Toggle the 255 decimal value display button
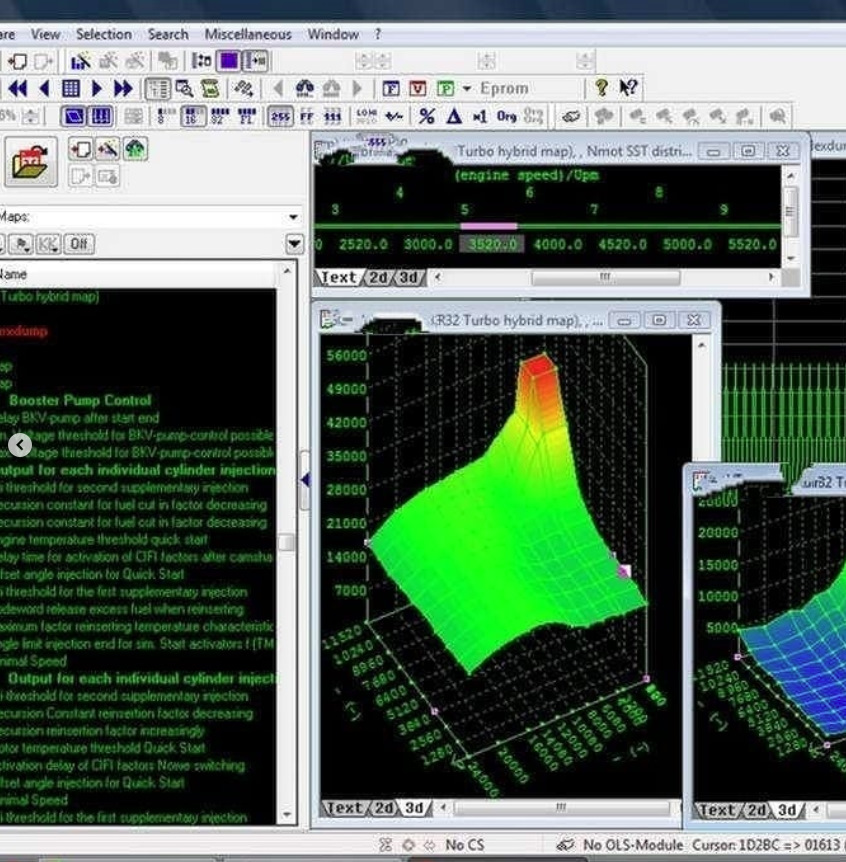Screen dimensions: 846x862 281,117
